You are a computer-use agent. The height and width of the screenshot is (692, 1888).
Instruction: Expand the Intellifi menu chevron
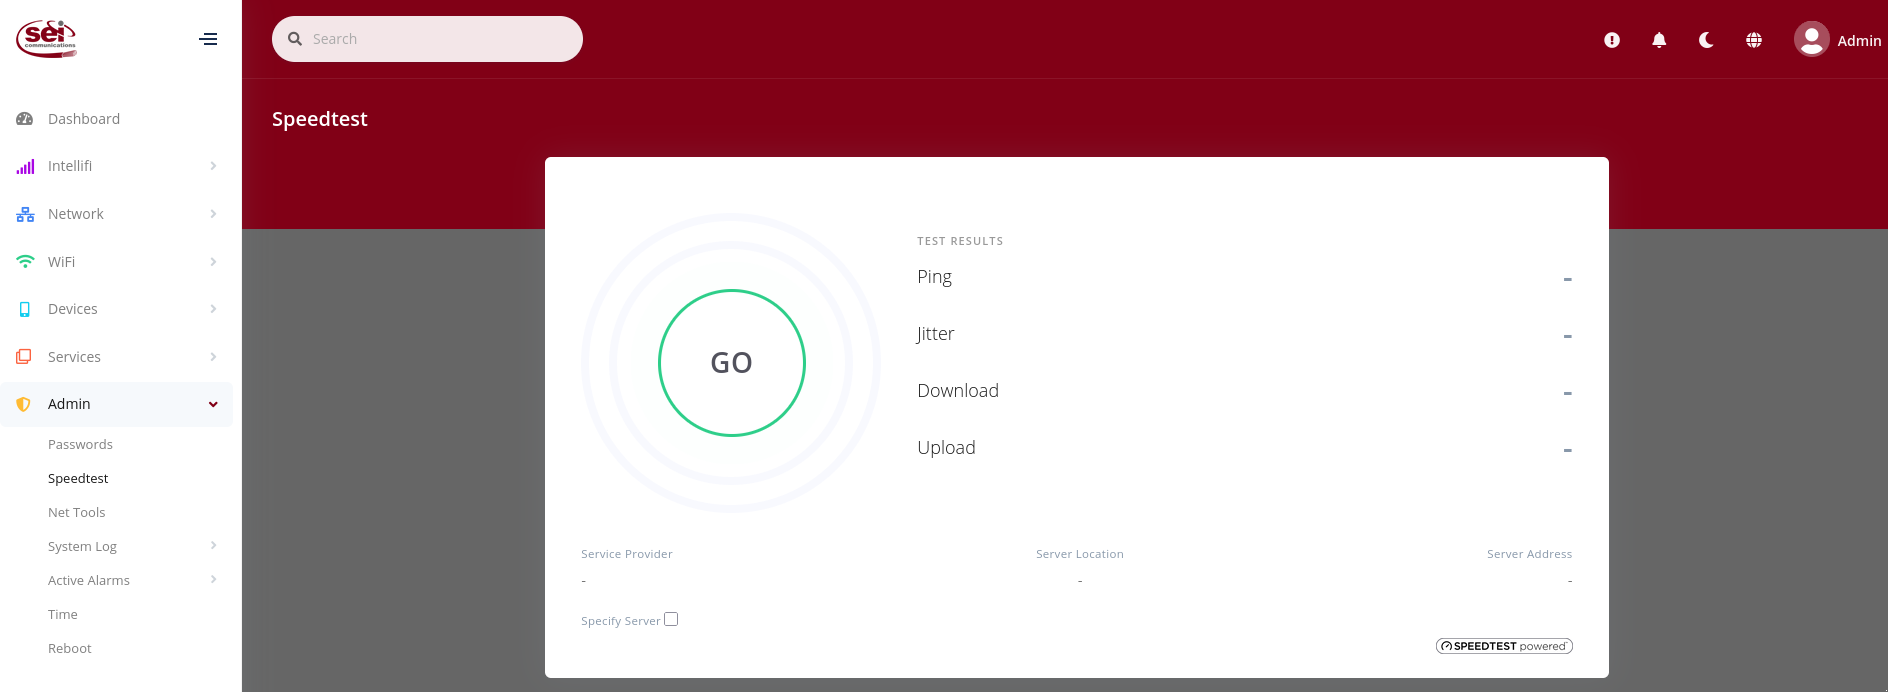pos(213,166)
